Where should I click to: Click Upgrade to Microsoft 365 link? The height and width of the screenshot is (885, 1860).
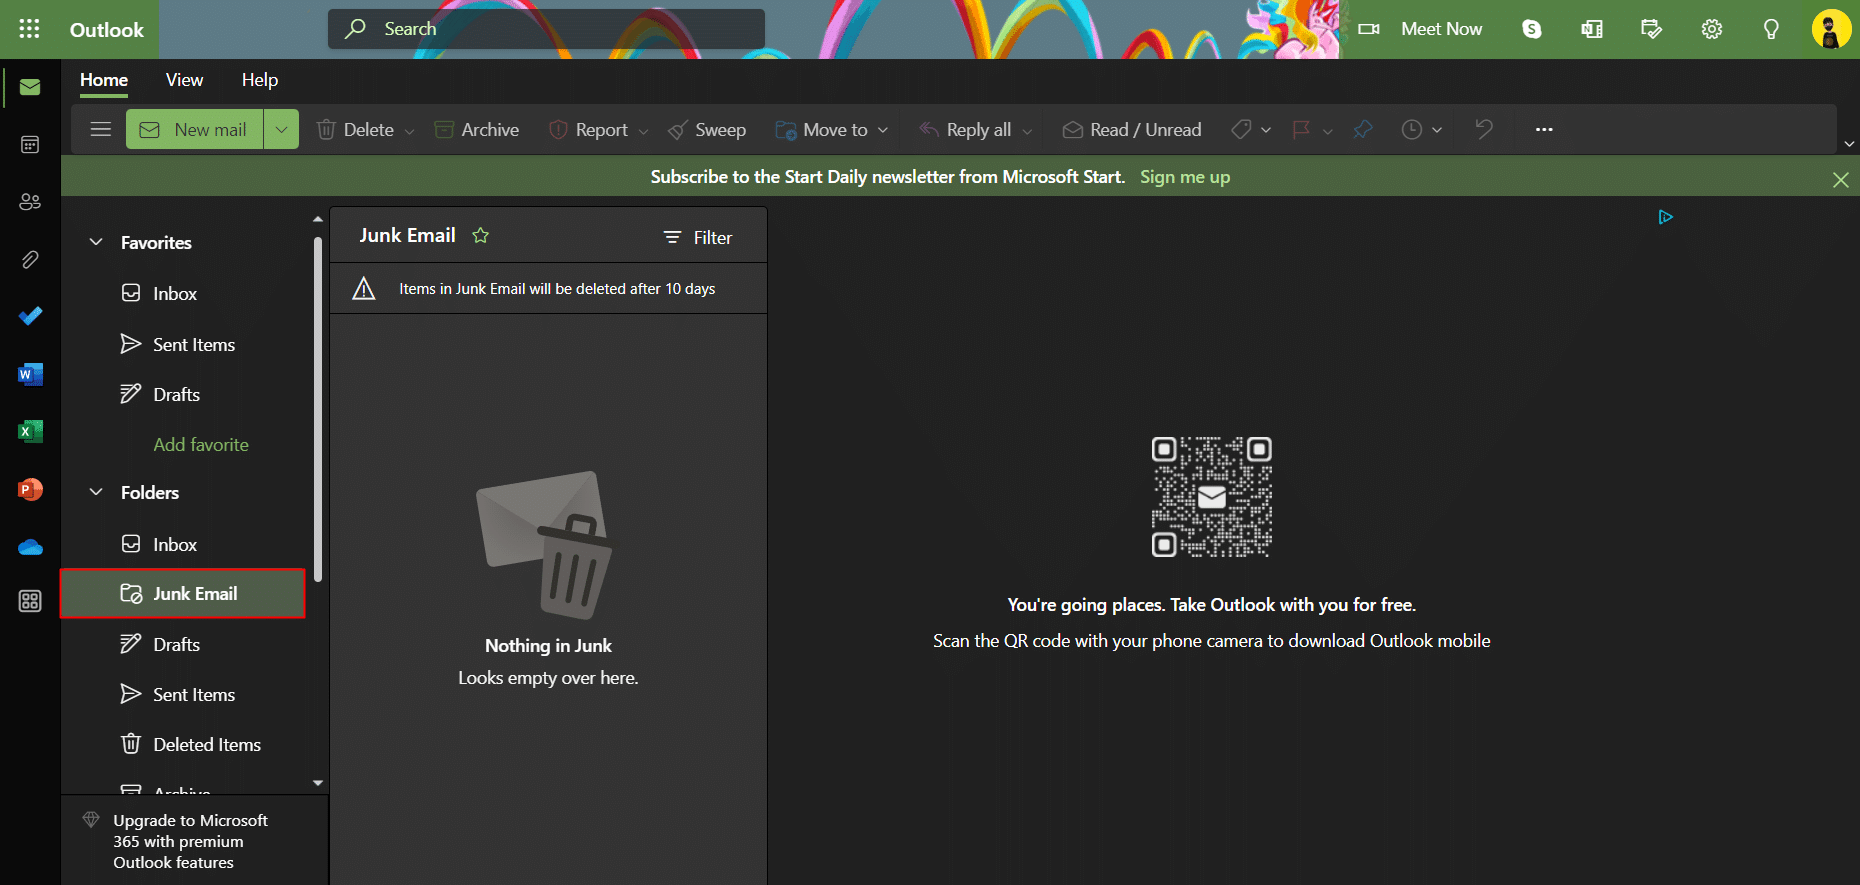click(x=190, y=841)
